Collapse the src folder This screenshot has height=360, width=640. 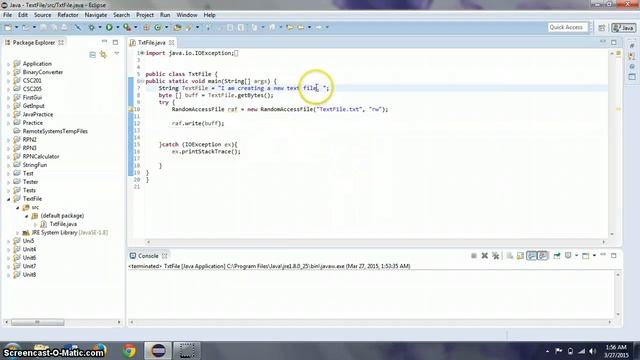point(18,207)
